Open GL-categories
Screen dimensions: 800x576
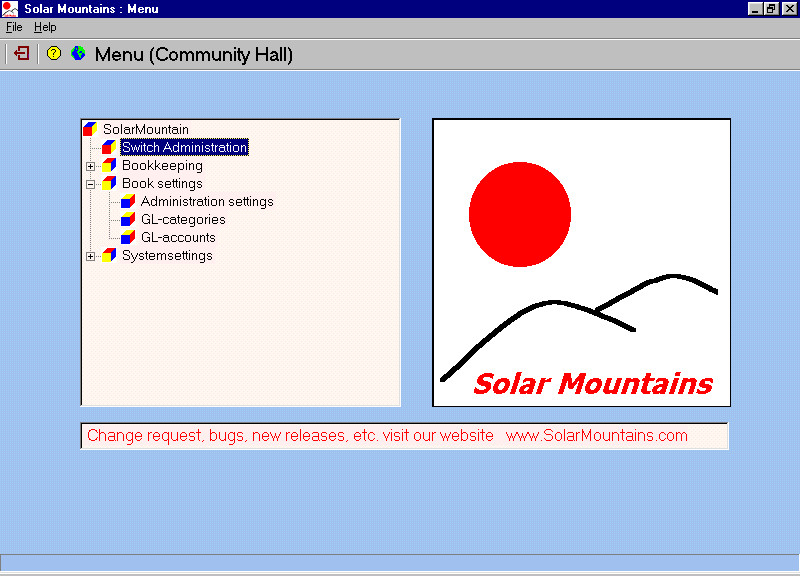point(183,219)
